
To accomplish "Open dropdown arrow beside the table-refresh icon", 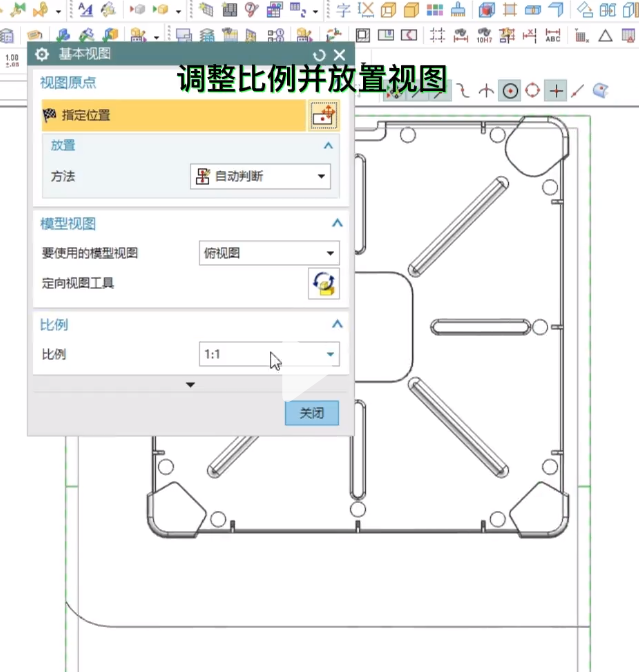I will tap(315, 11).
